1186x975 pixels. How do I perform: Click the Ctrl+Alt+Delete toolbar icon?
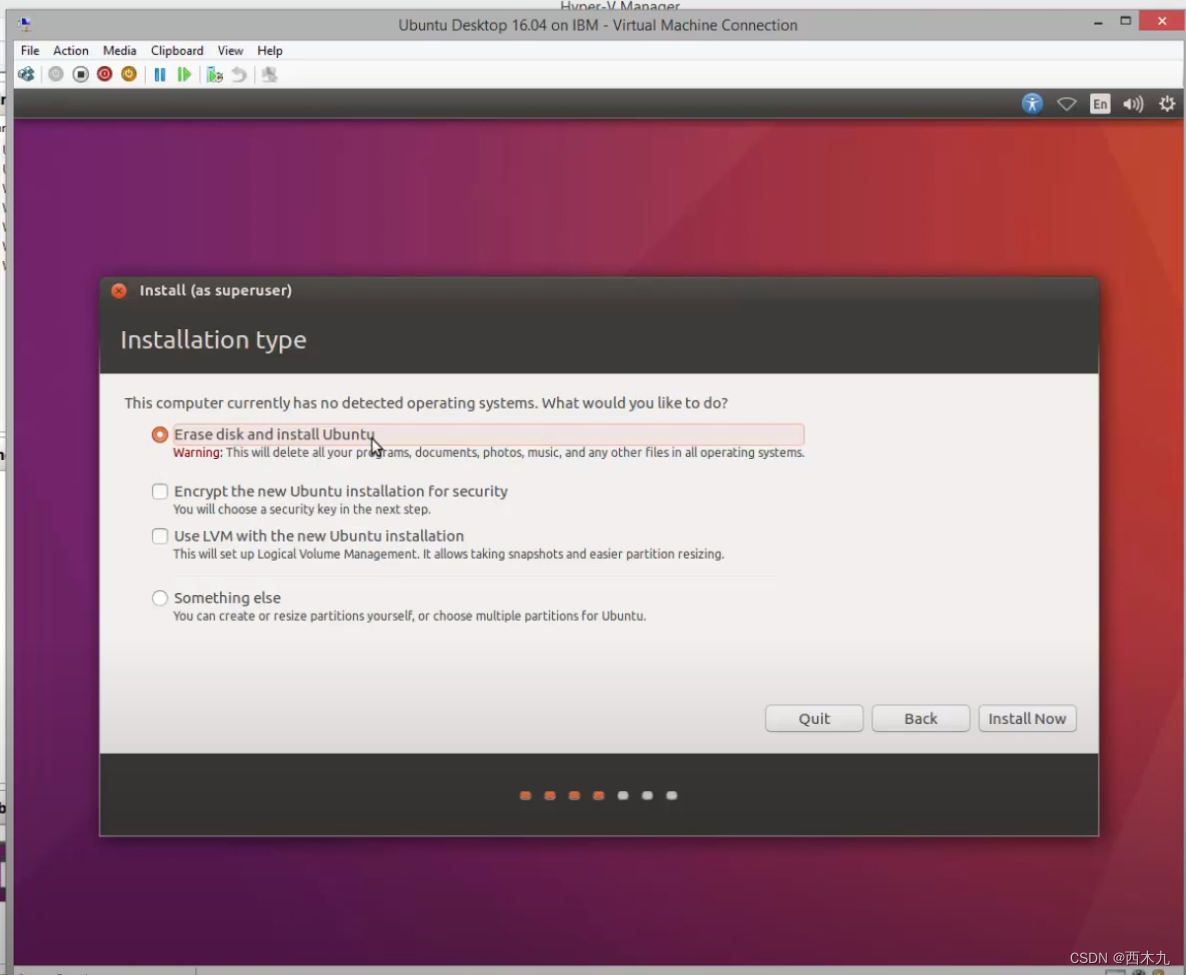tap(26, 74)
